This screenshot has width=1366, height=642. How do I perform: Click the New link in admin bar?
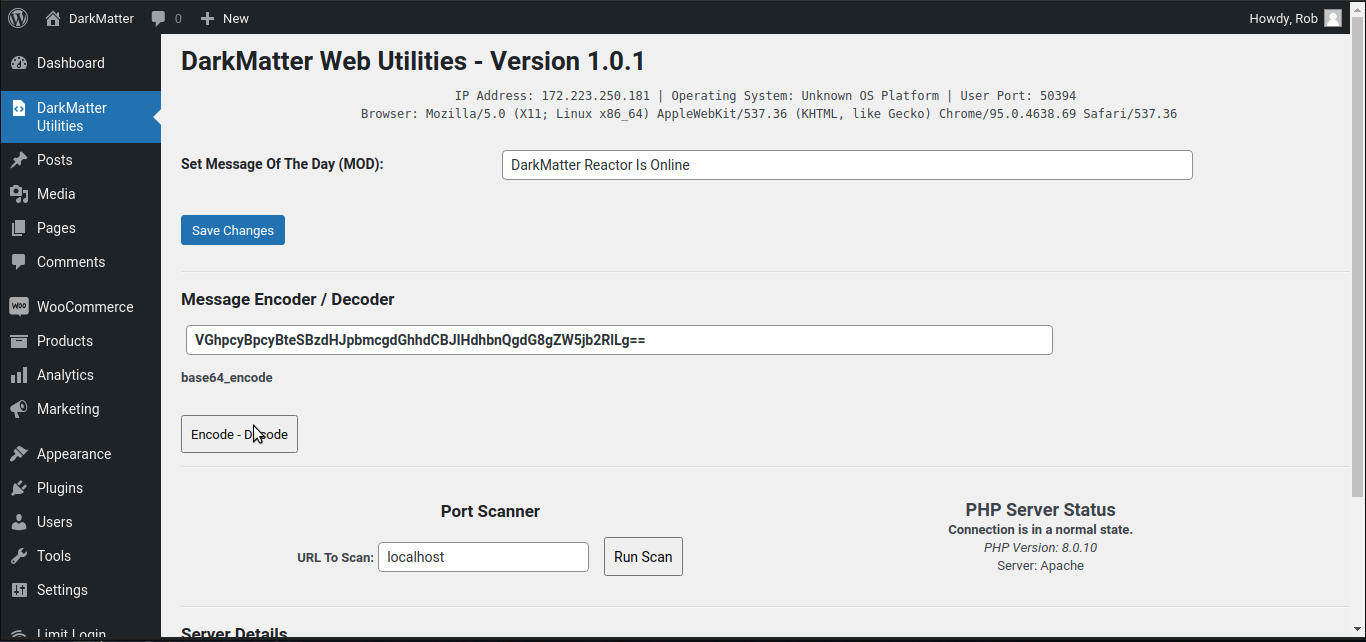point(225,18)
